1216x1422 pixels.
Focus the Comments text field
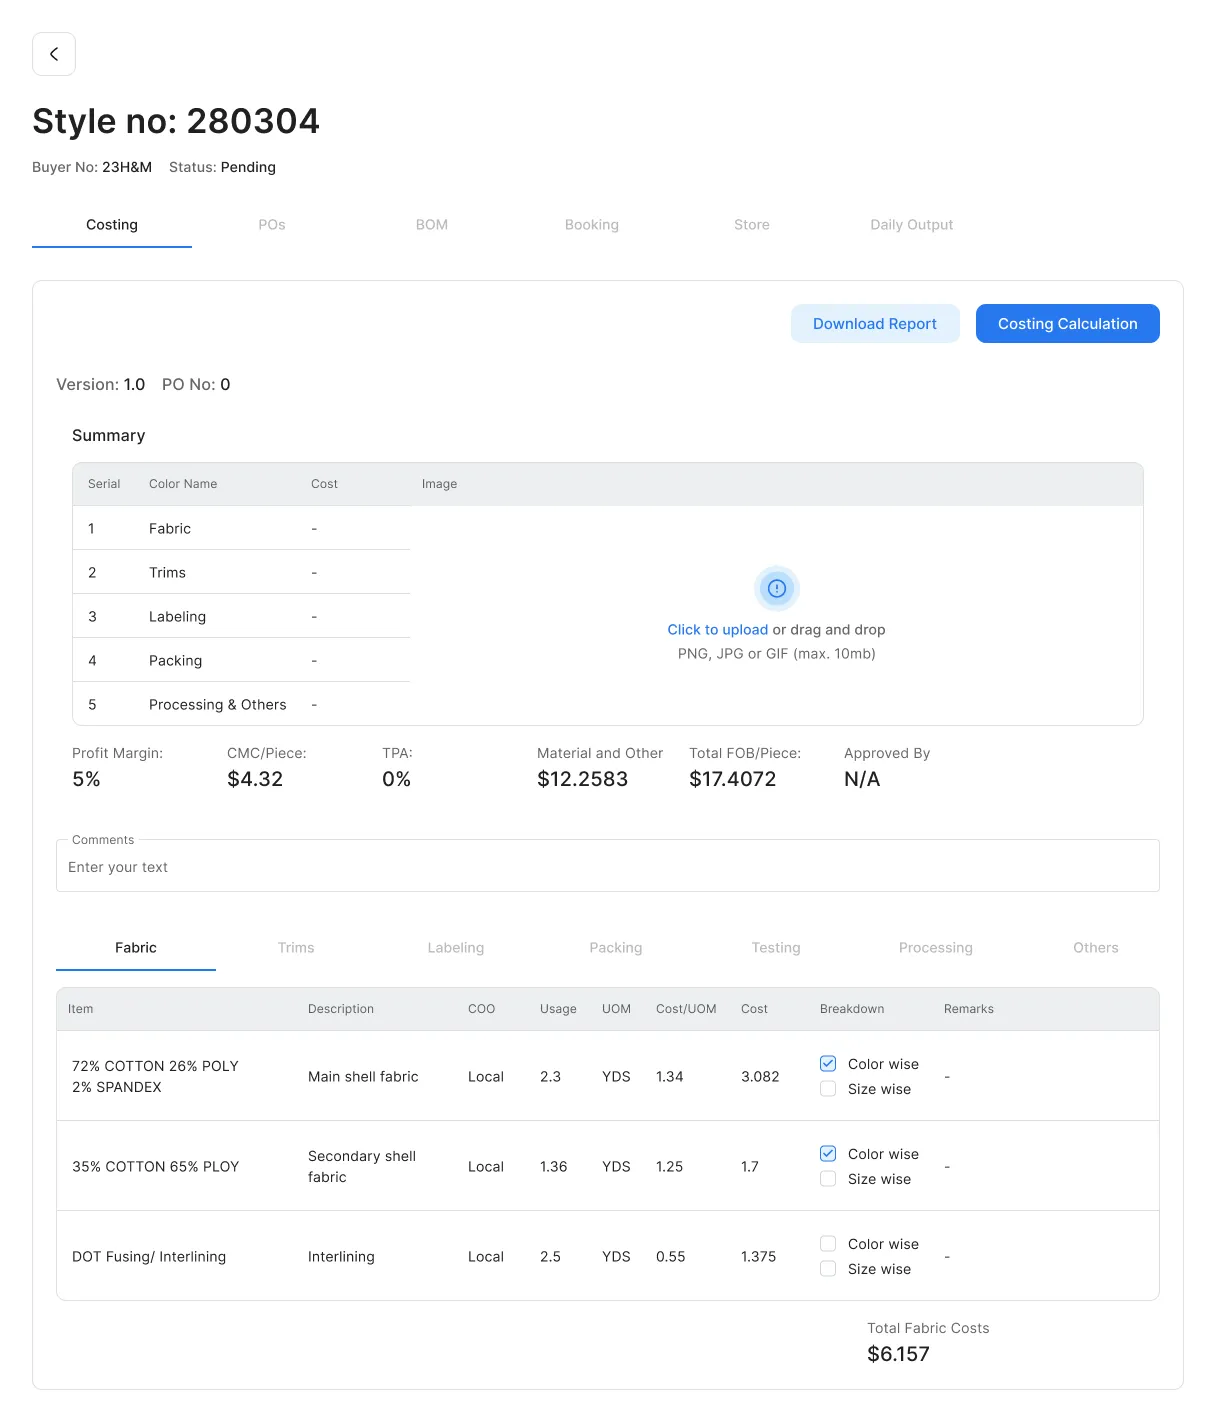coord(607,867)
